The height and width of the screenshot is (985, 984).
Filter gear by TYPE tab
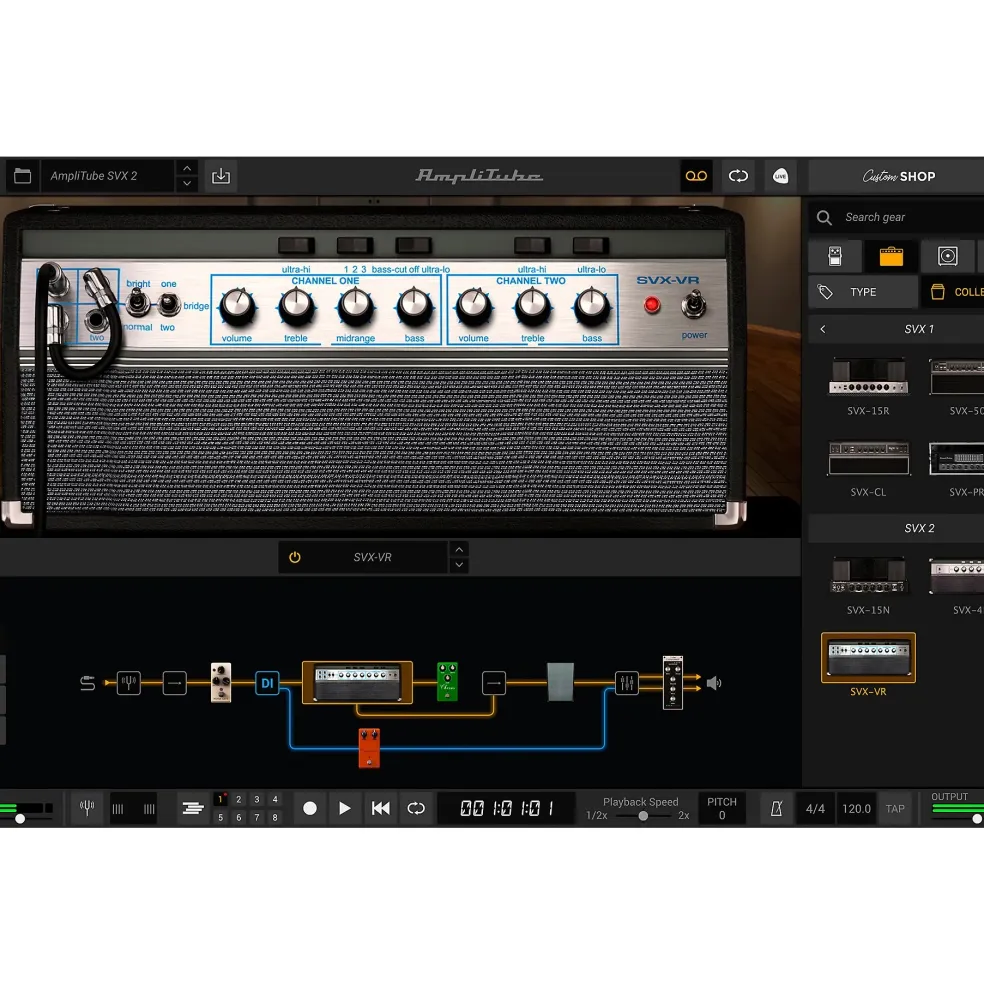coord(863,292)
